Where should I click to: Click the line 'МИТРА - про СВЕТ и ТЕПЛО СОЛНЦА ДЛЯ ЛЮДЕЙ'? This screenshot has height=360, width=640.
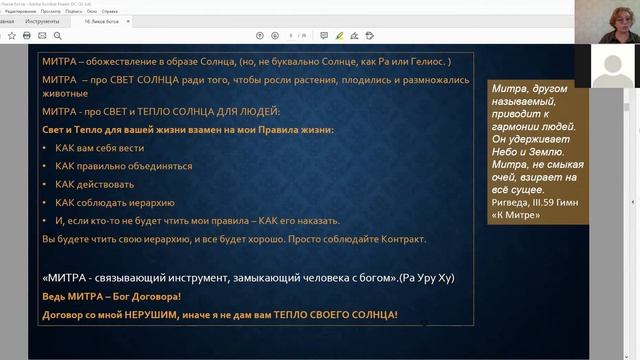[161, 111]
